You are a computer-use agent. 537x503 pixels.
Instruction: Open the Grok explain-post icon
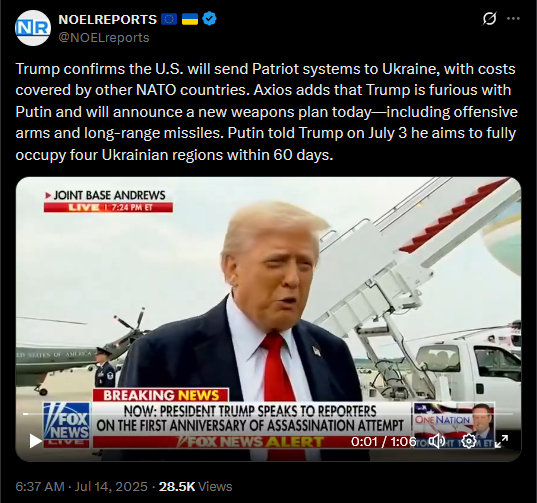click(x=489, y=19)
